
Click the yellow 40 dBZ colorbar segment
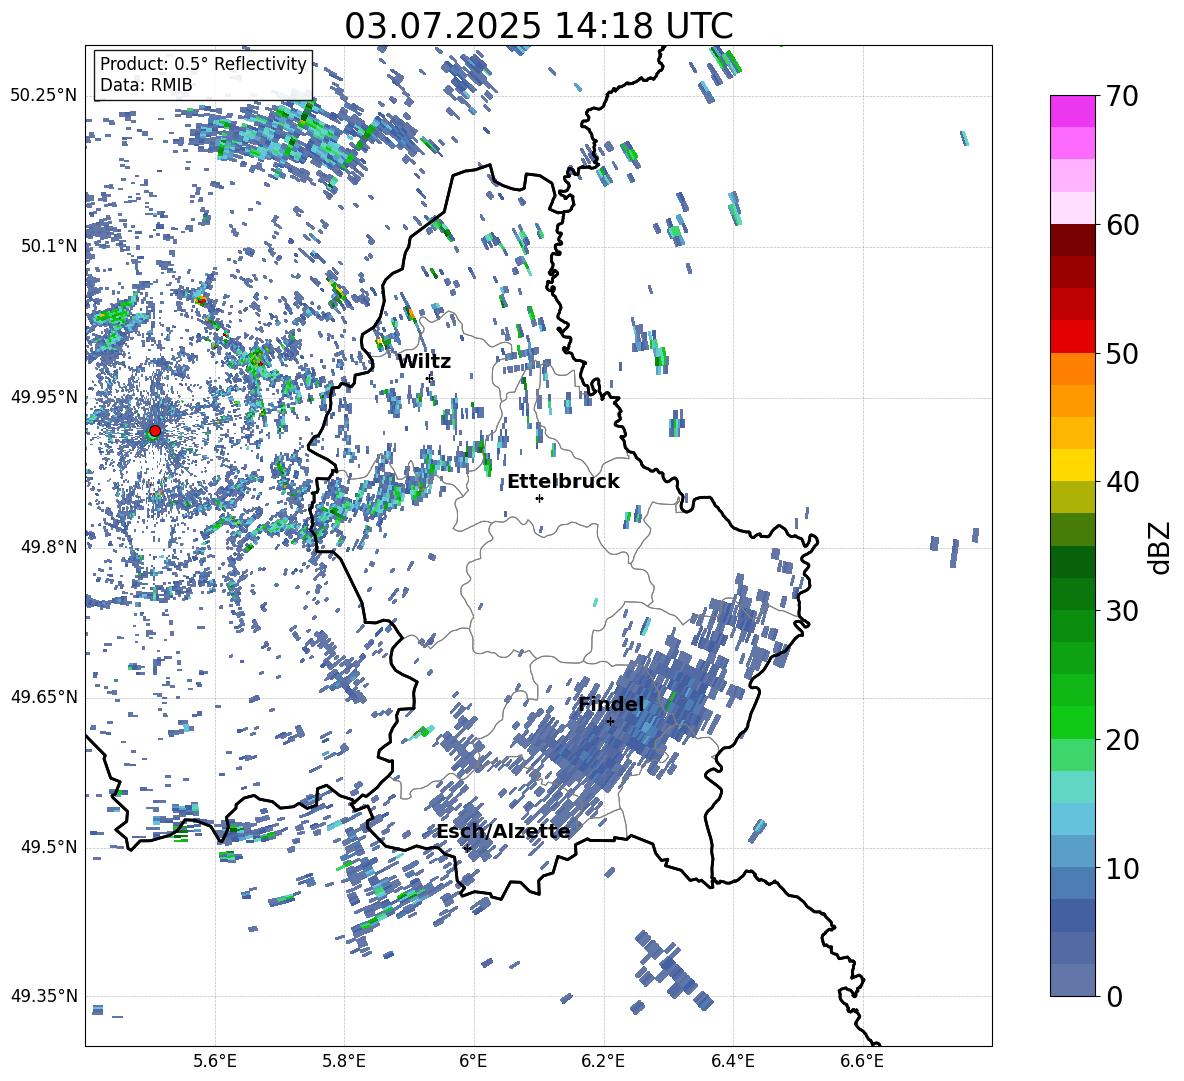coord(1073,465)
